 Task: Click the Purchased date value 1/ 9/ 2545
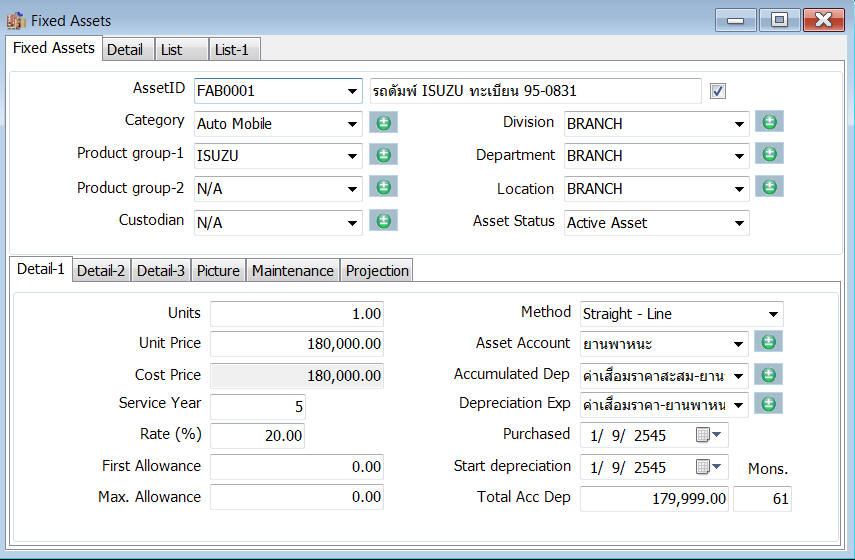628,436
